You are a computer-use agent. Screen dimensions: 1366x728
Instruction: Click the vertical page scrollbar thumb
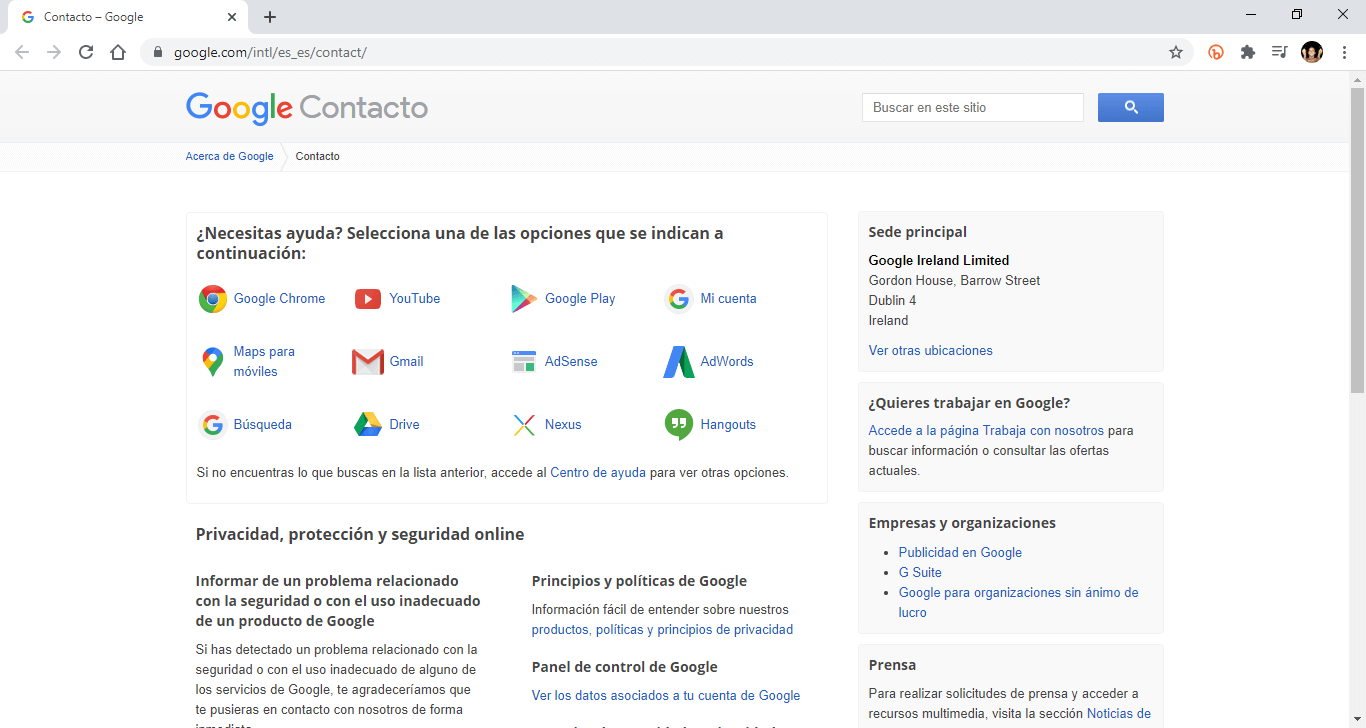1357,240
